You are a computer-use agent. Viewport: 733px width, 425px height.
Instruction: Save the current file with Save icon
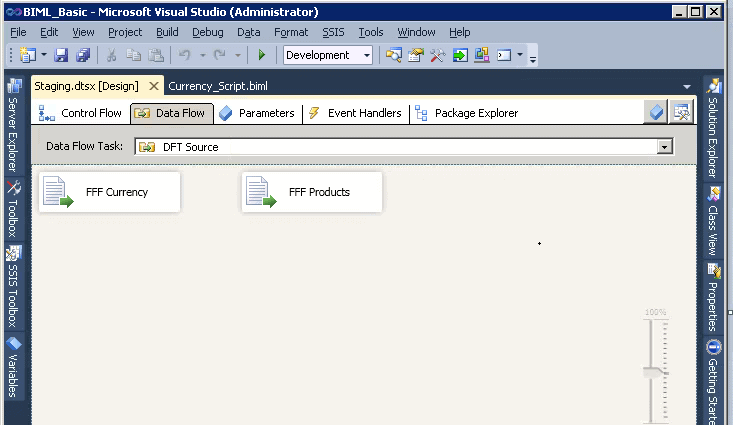61,55
